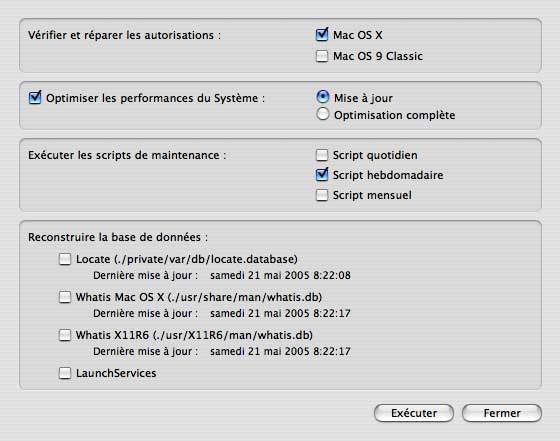Select the Mise à jour radio button
Screen dimensions: 560x441
click(322, 97)
